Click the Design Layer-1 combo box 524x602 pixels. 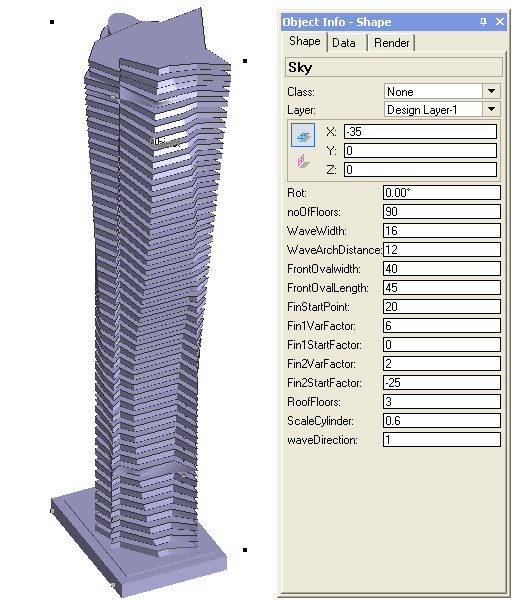point(442,109)
